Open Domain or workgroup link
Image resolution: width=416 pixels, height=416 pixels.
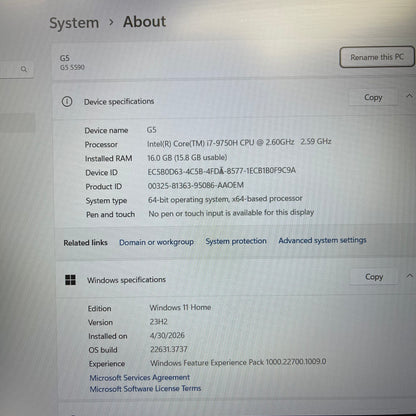coord(156,242)
